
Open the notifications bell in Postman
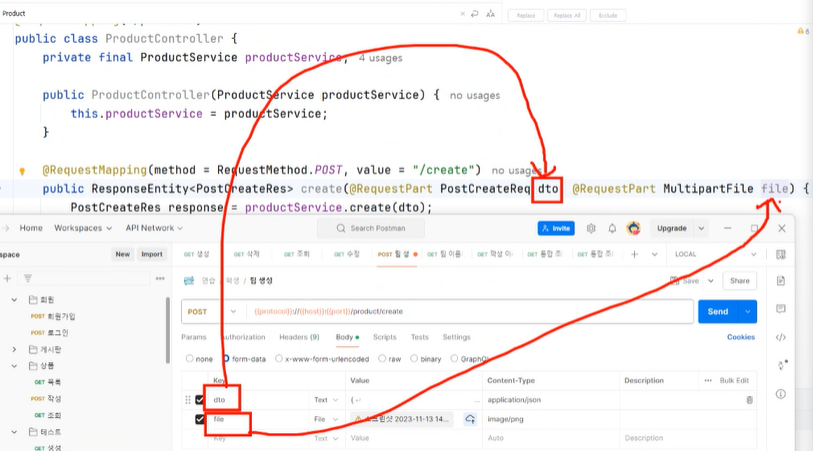[x=612, y=228]
